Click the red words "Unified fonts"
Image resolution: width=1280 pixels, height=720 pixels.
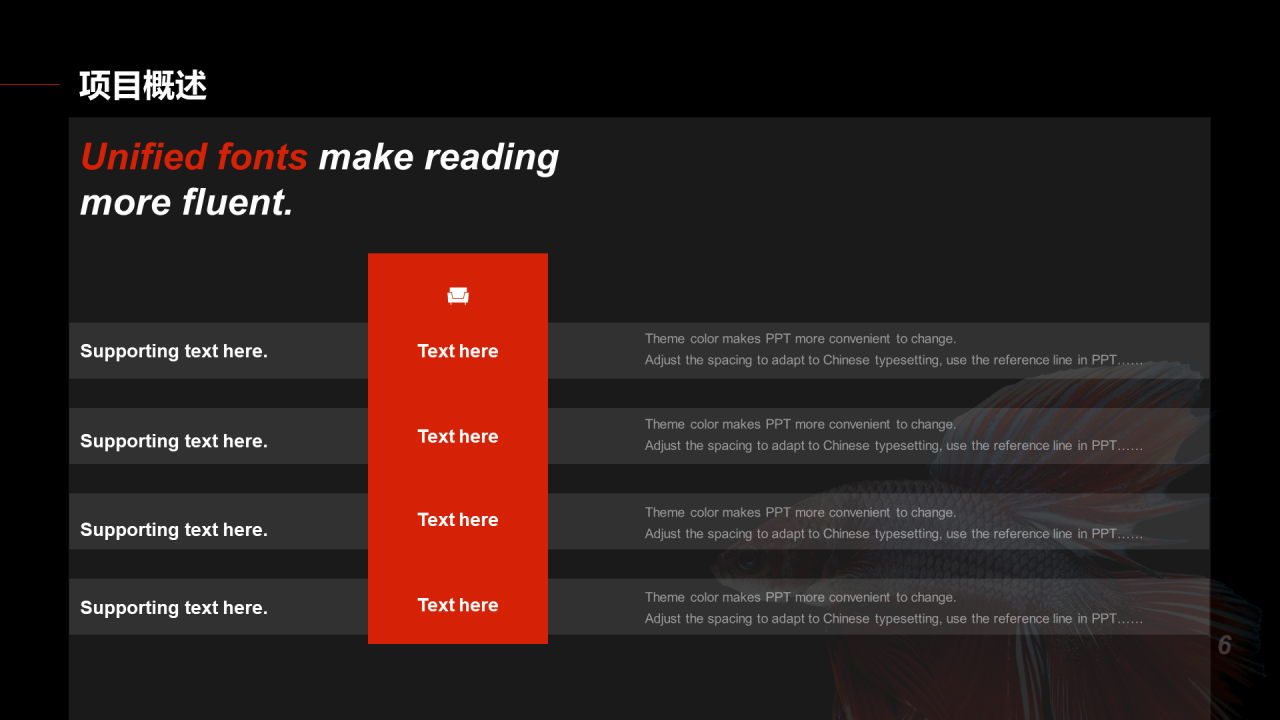coord(194,157)
